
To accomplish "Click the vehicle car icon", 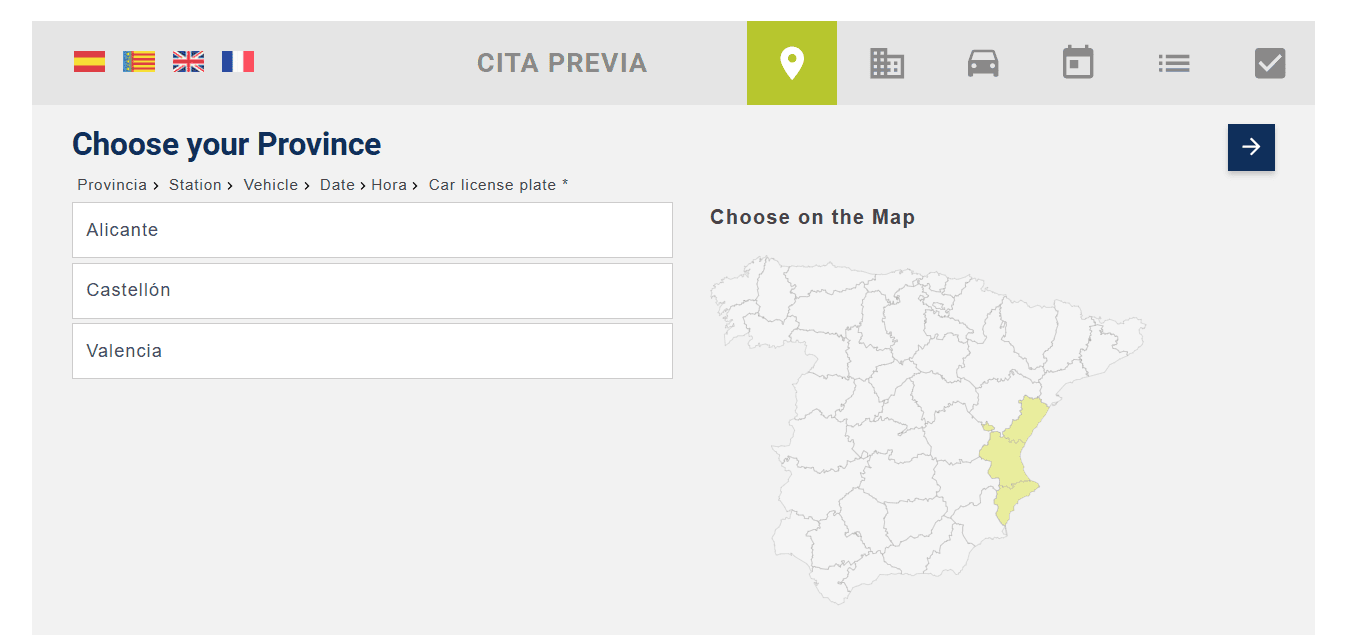I will (982, 62).
